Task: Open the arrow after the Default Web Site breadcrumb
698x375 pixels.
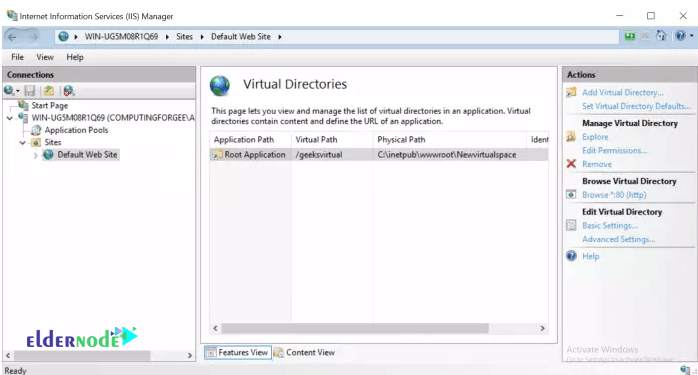Action: [x=280, y=37]
